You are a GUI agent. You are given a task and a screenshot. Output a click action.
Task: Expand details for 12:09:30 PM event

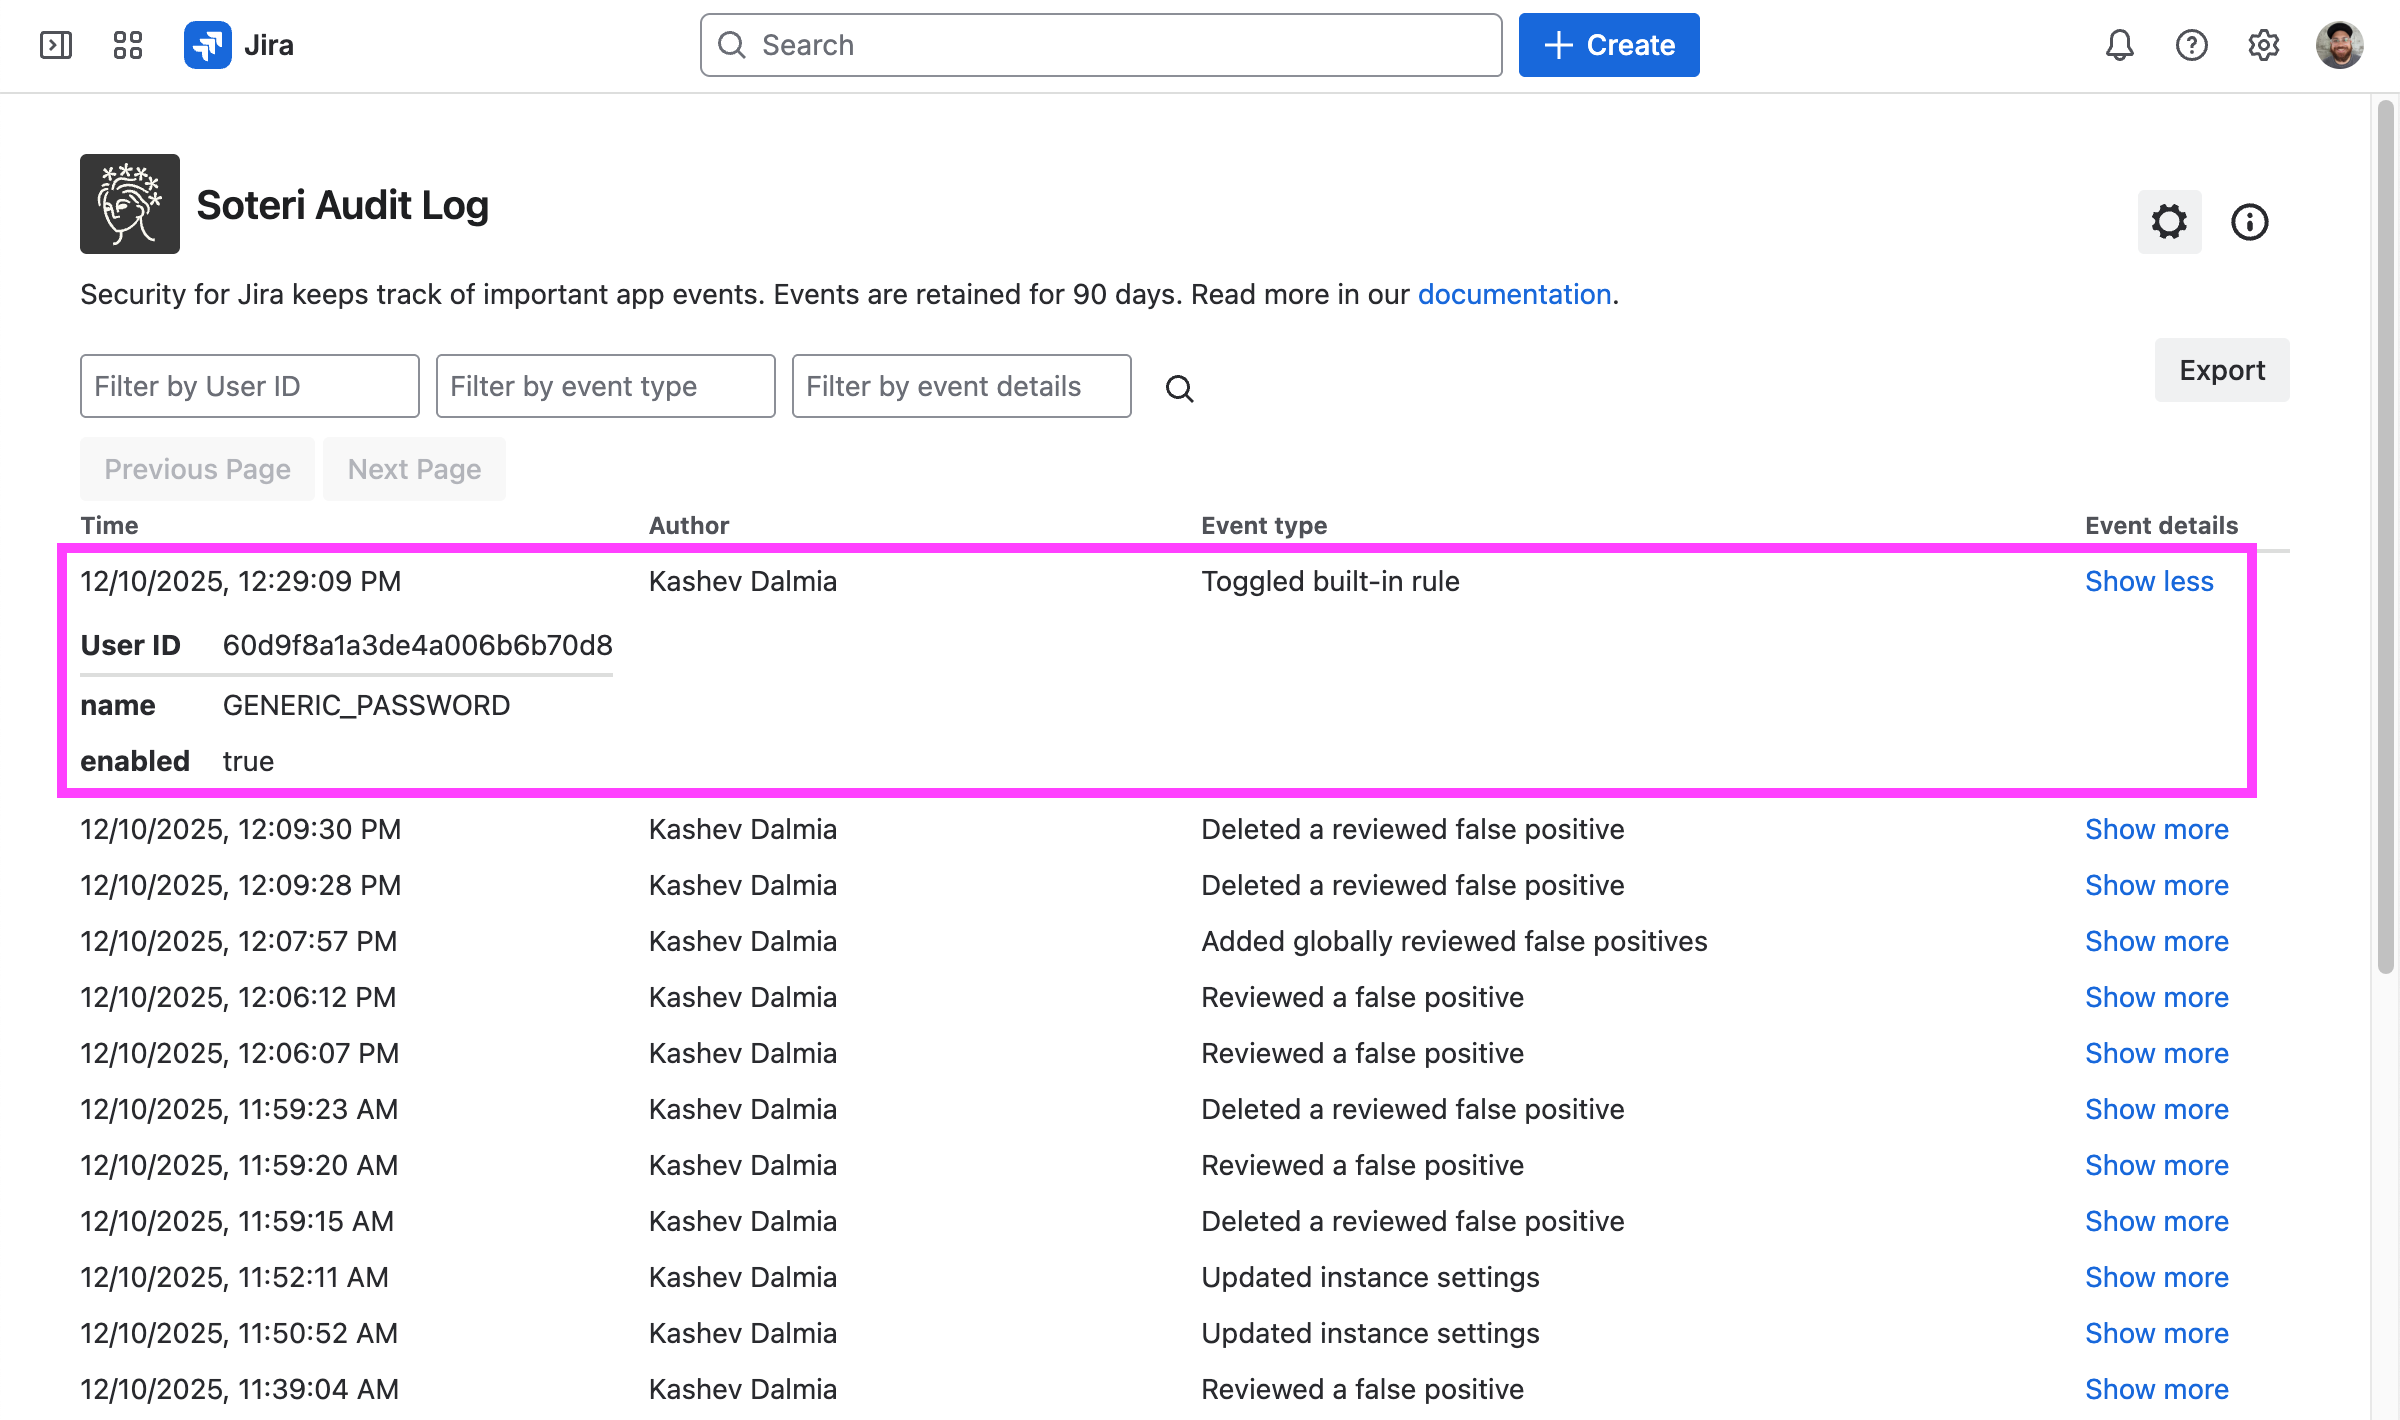(2156, 829)
